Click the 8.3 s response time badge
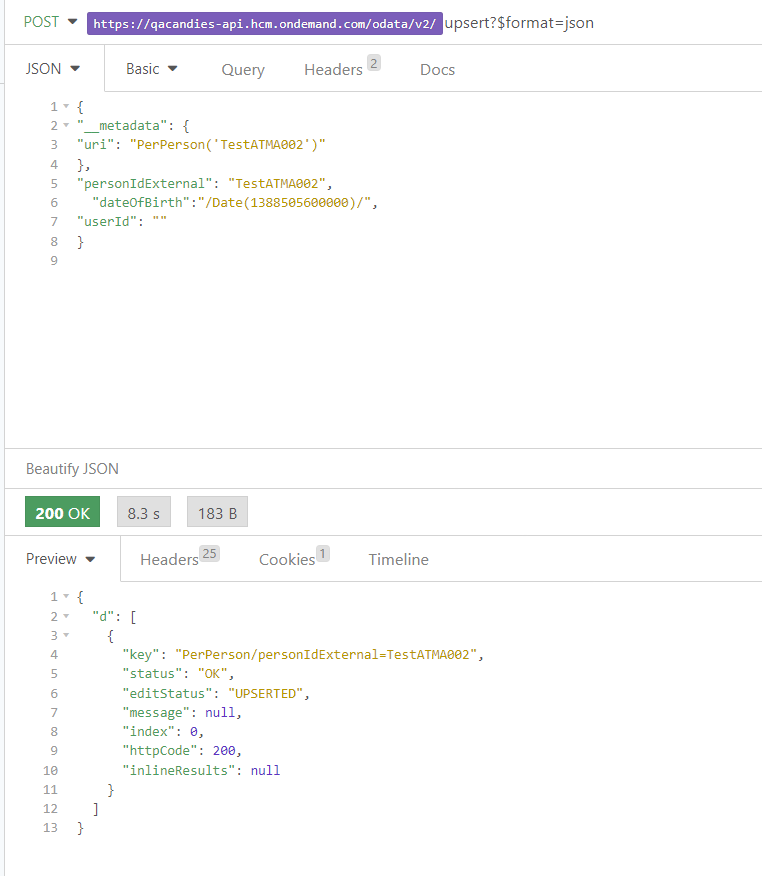Viewport: 762px width, 876px height. [144, 512]
